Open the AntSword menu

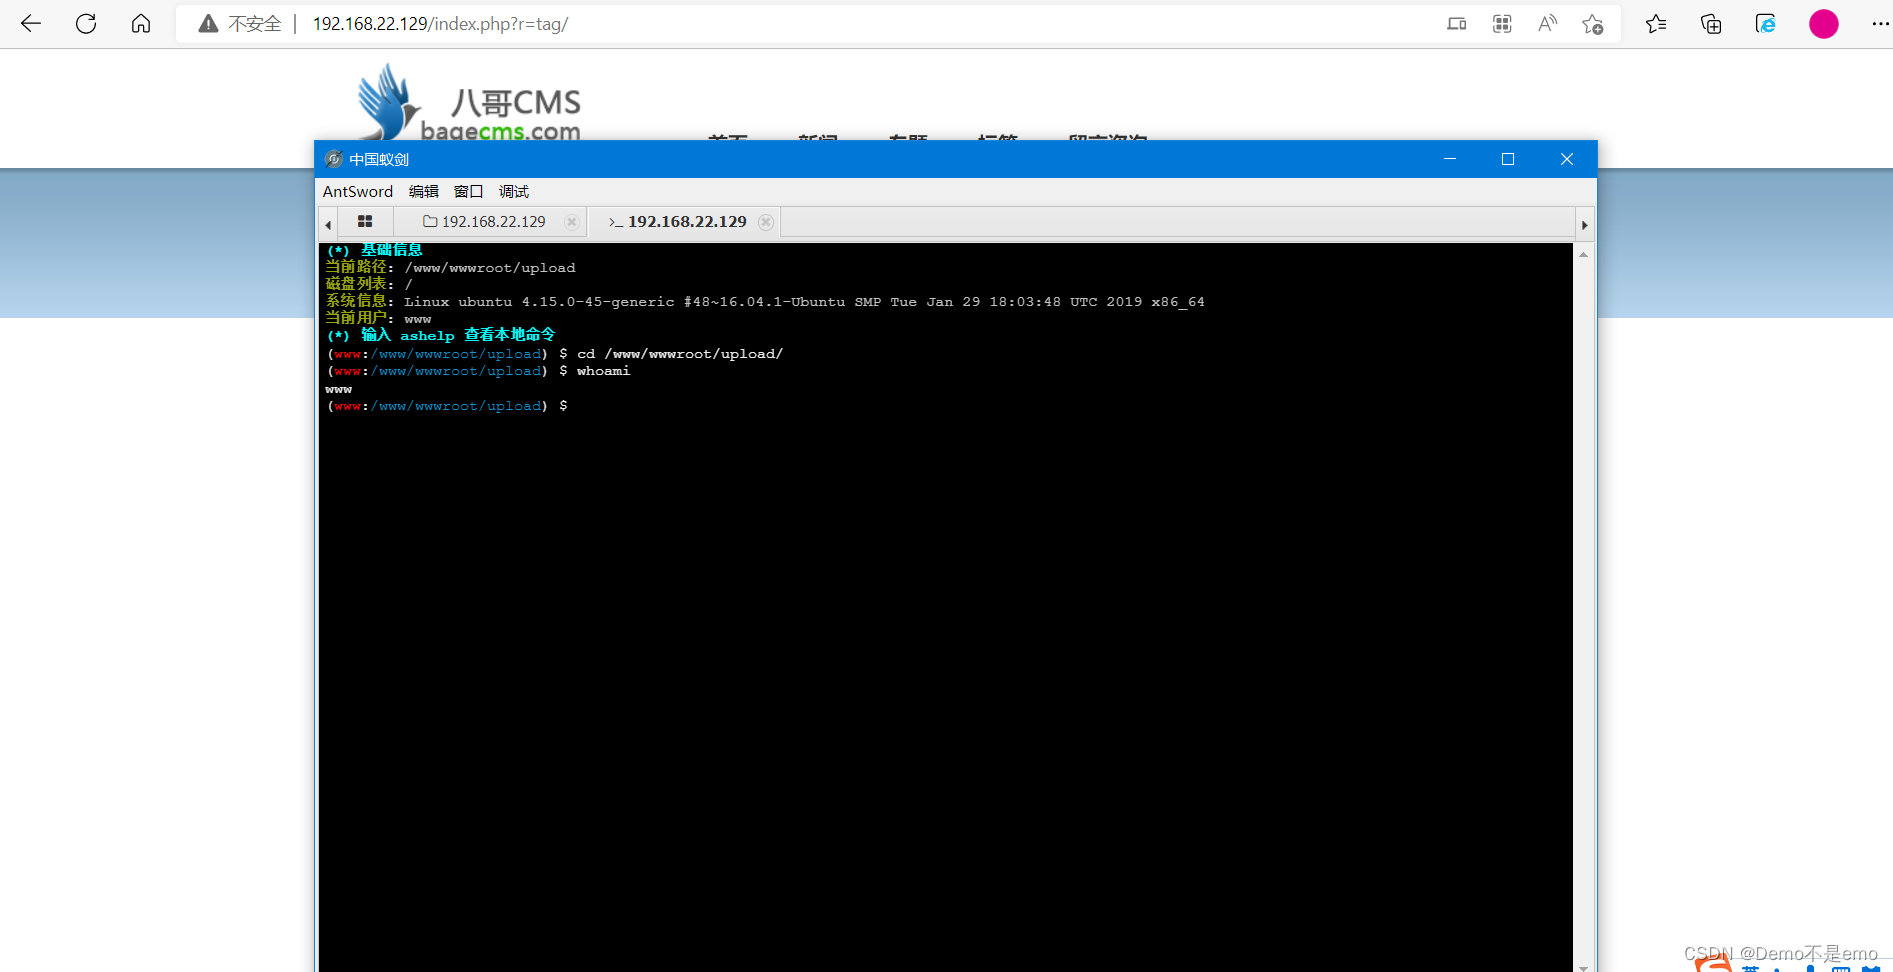(358, 191)
